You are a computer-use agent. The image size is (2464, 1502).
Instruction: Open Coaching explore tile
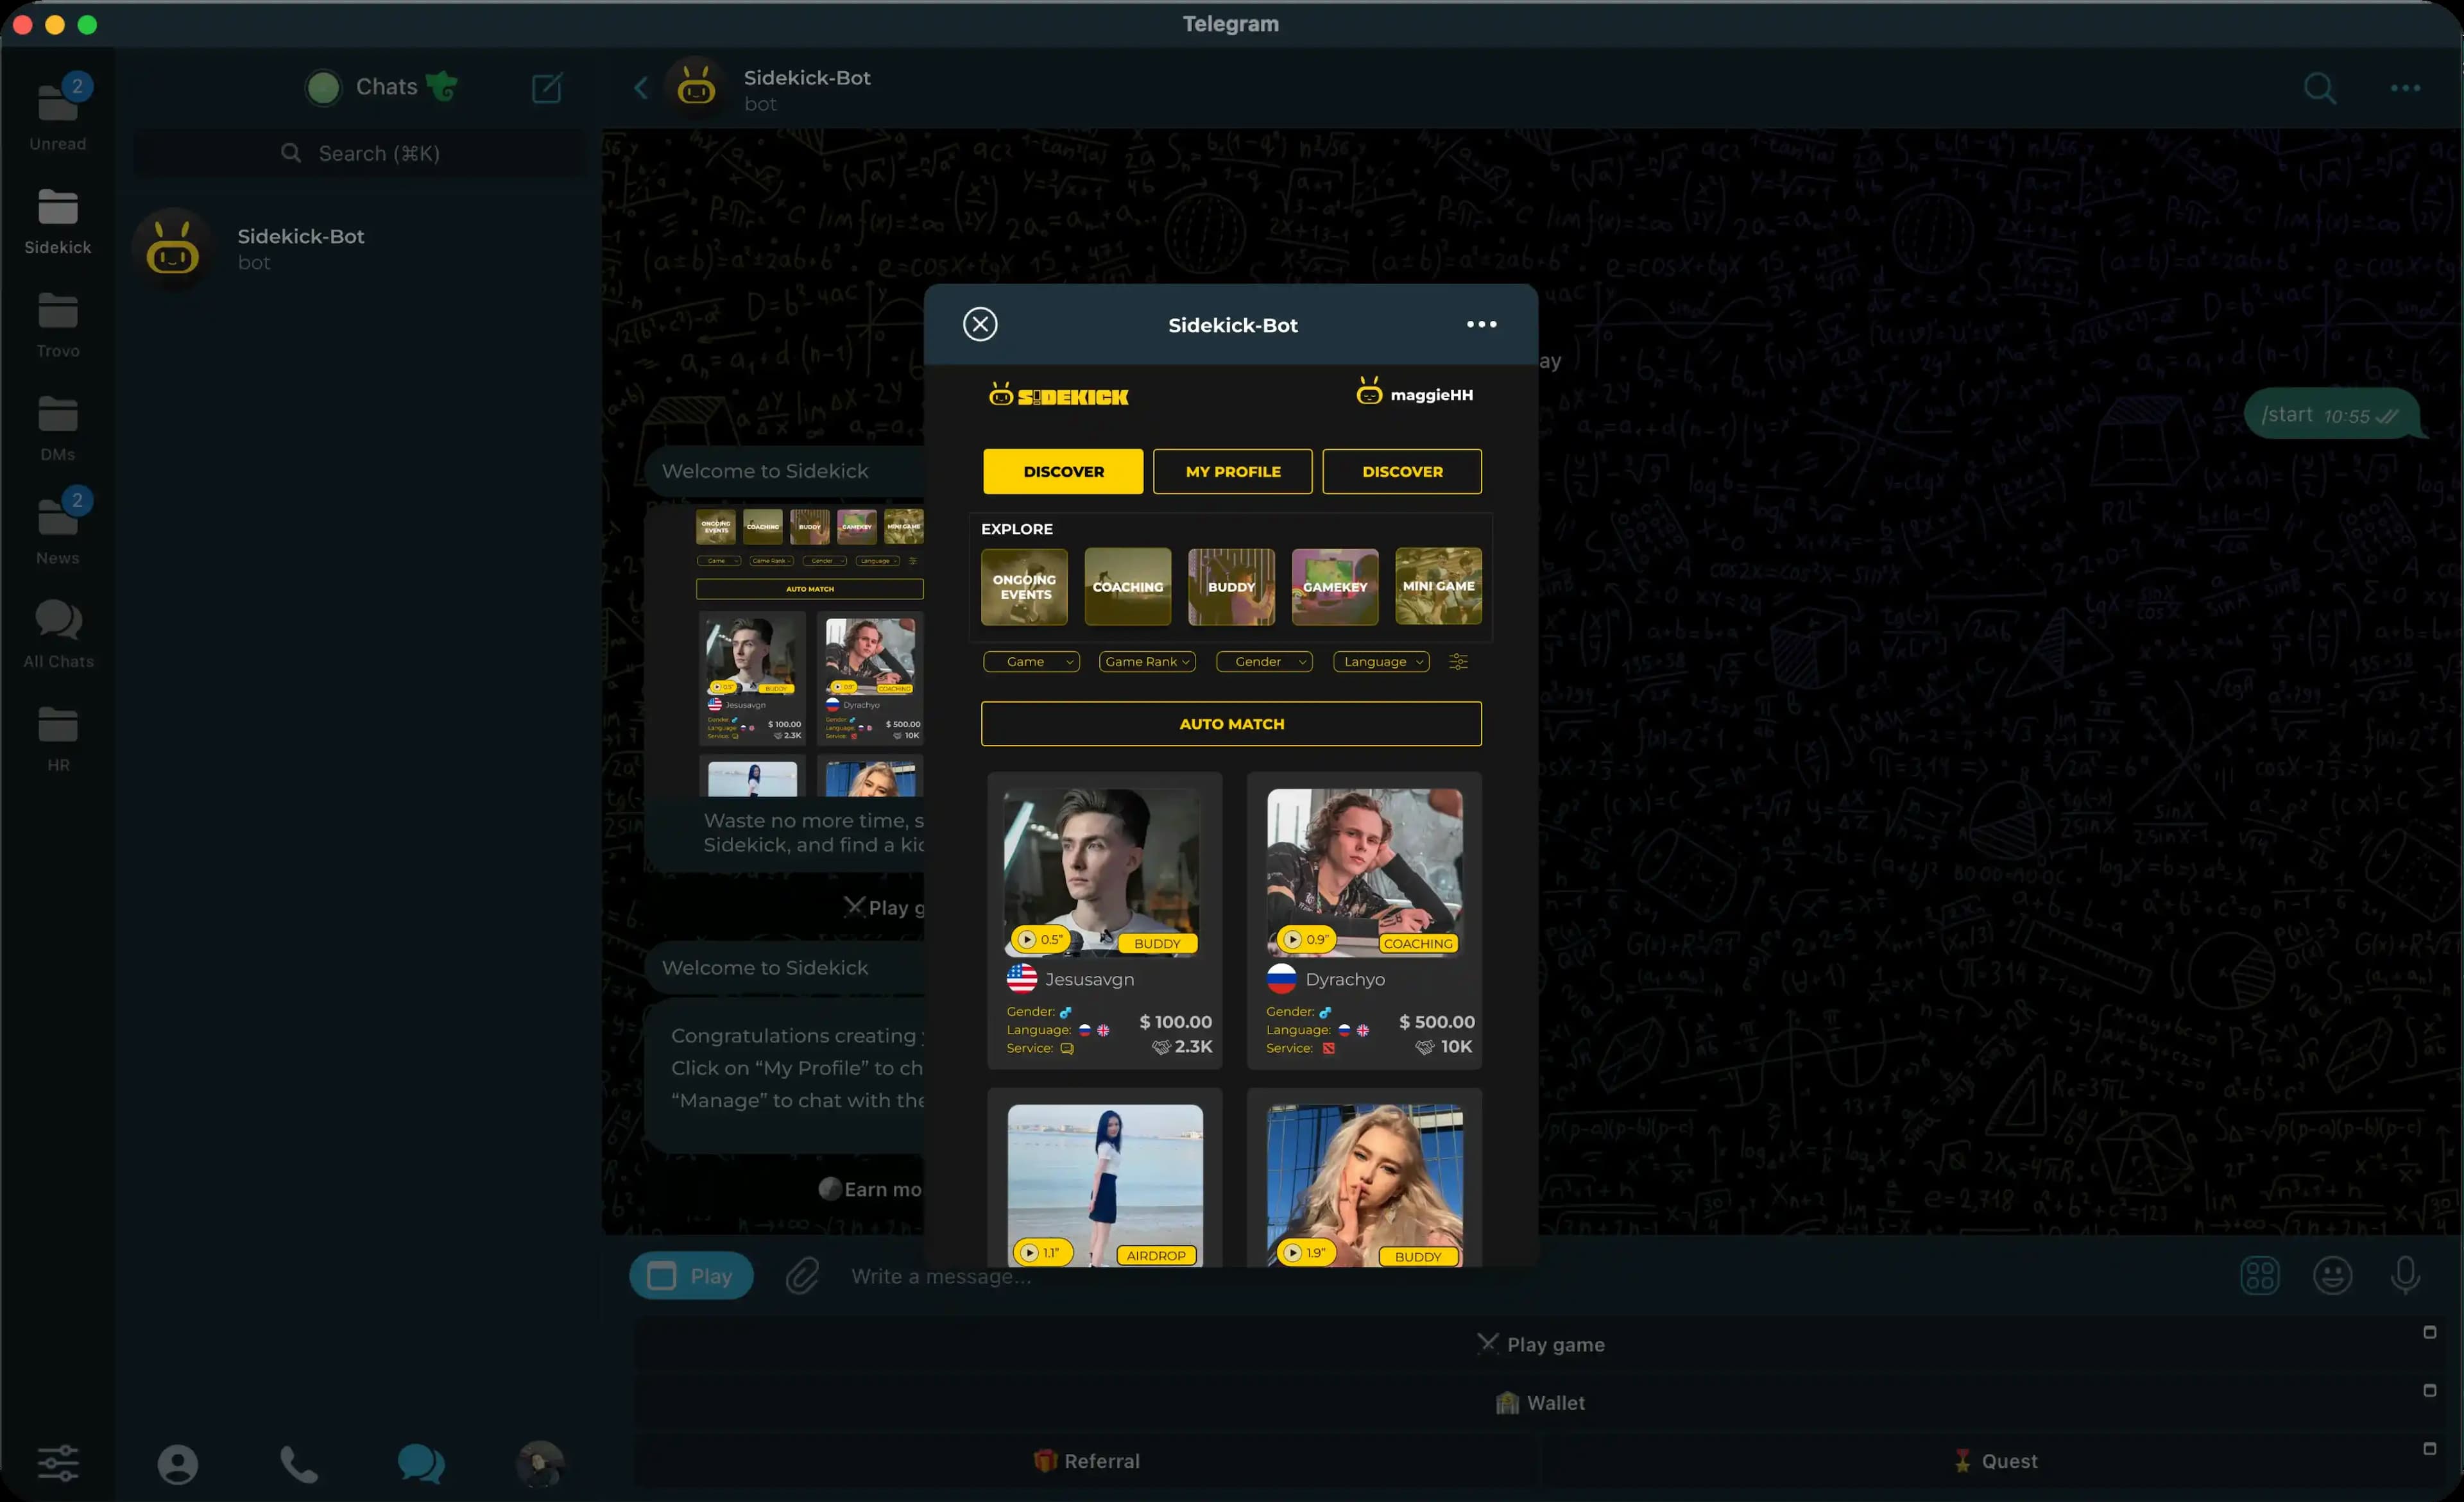pyautogui.click(x=1128, y=586)
